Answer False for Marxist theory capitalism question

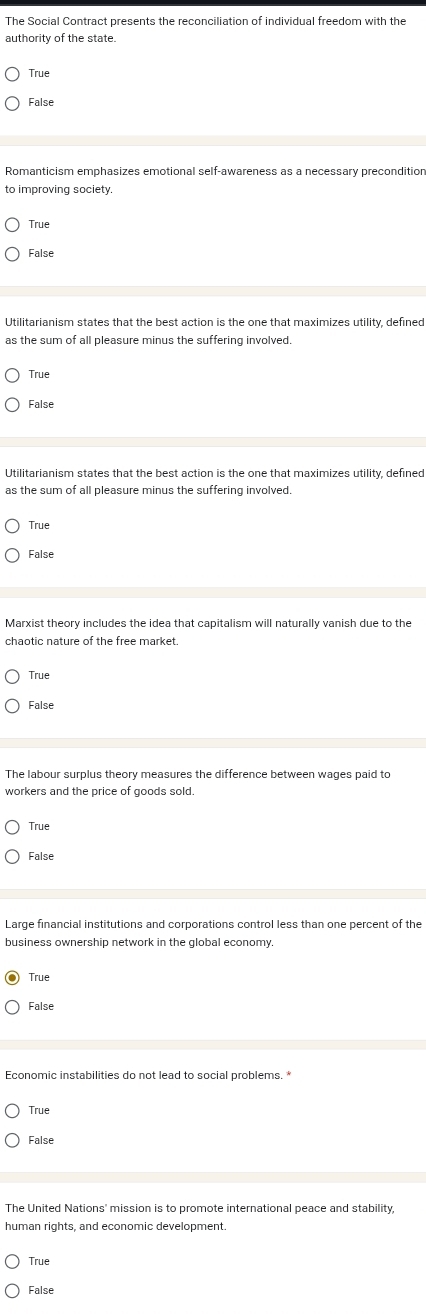pos(13,706)
